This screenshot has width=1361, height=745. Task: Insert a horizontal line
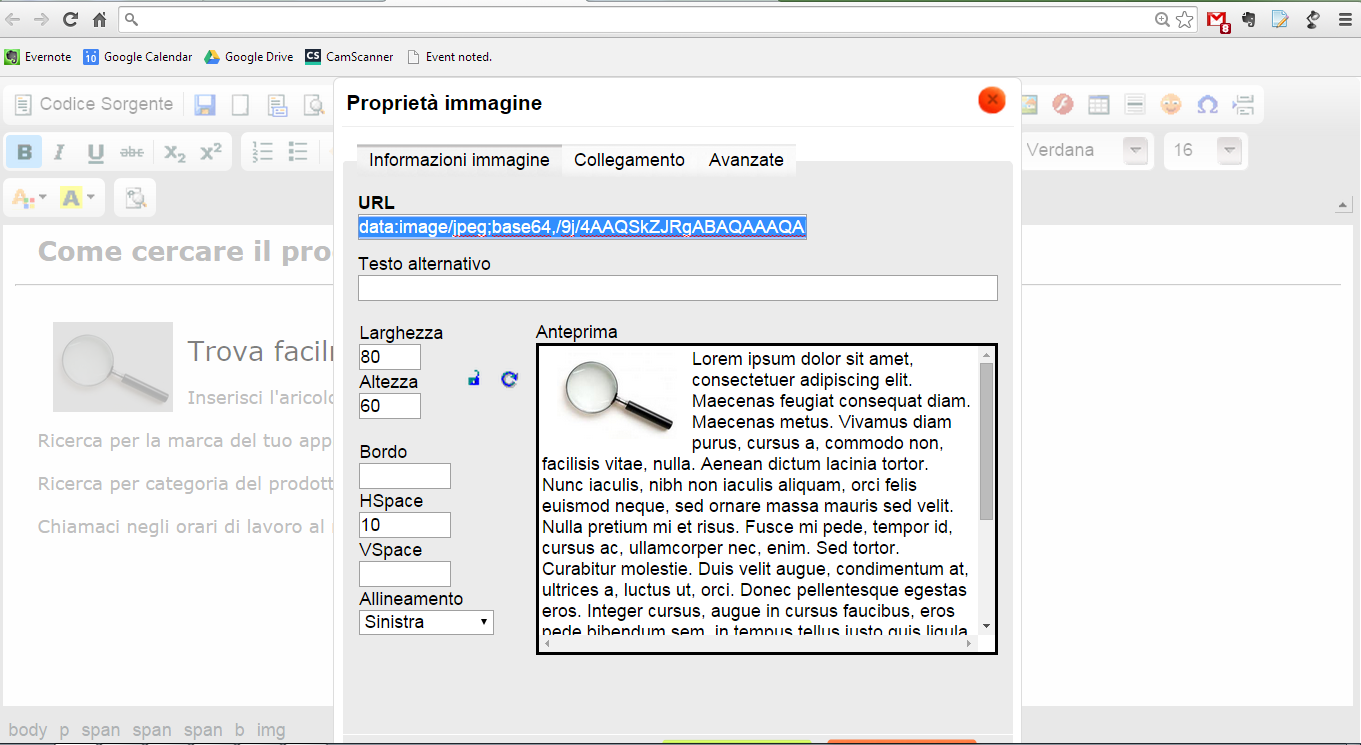point(1134,105)
